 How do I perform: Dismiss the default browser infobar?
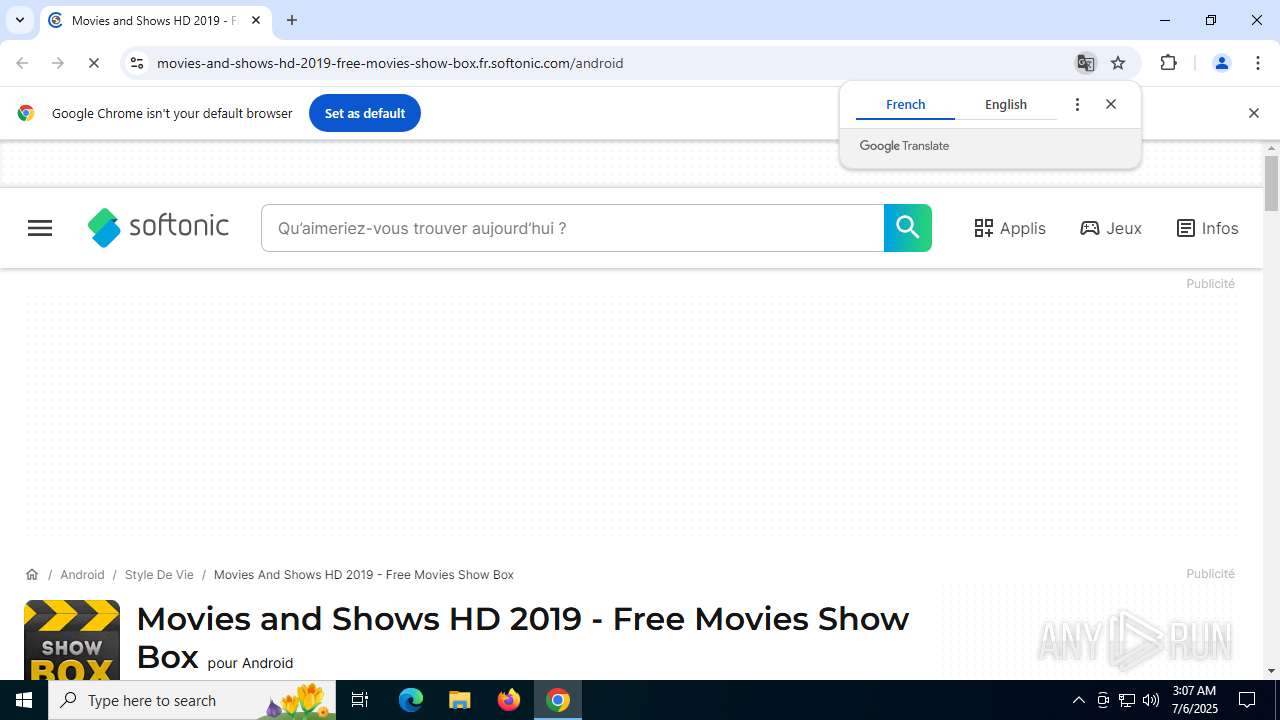click(1254, 113)
